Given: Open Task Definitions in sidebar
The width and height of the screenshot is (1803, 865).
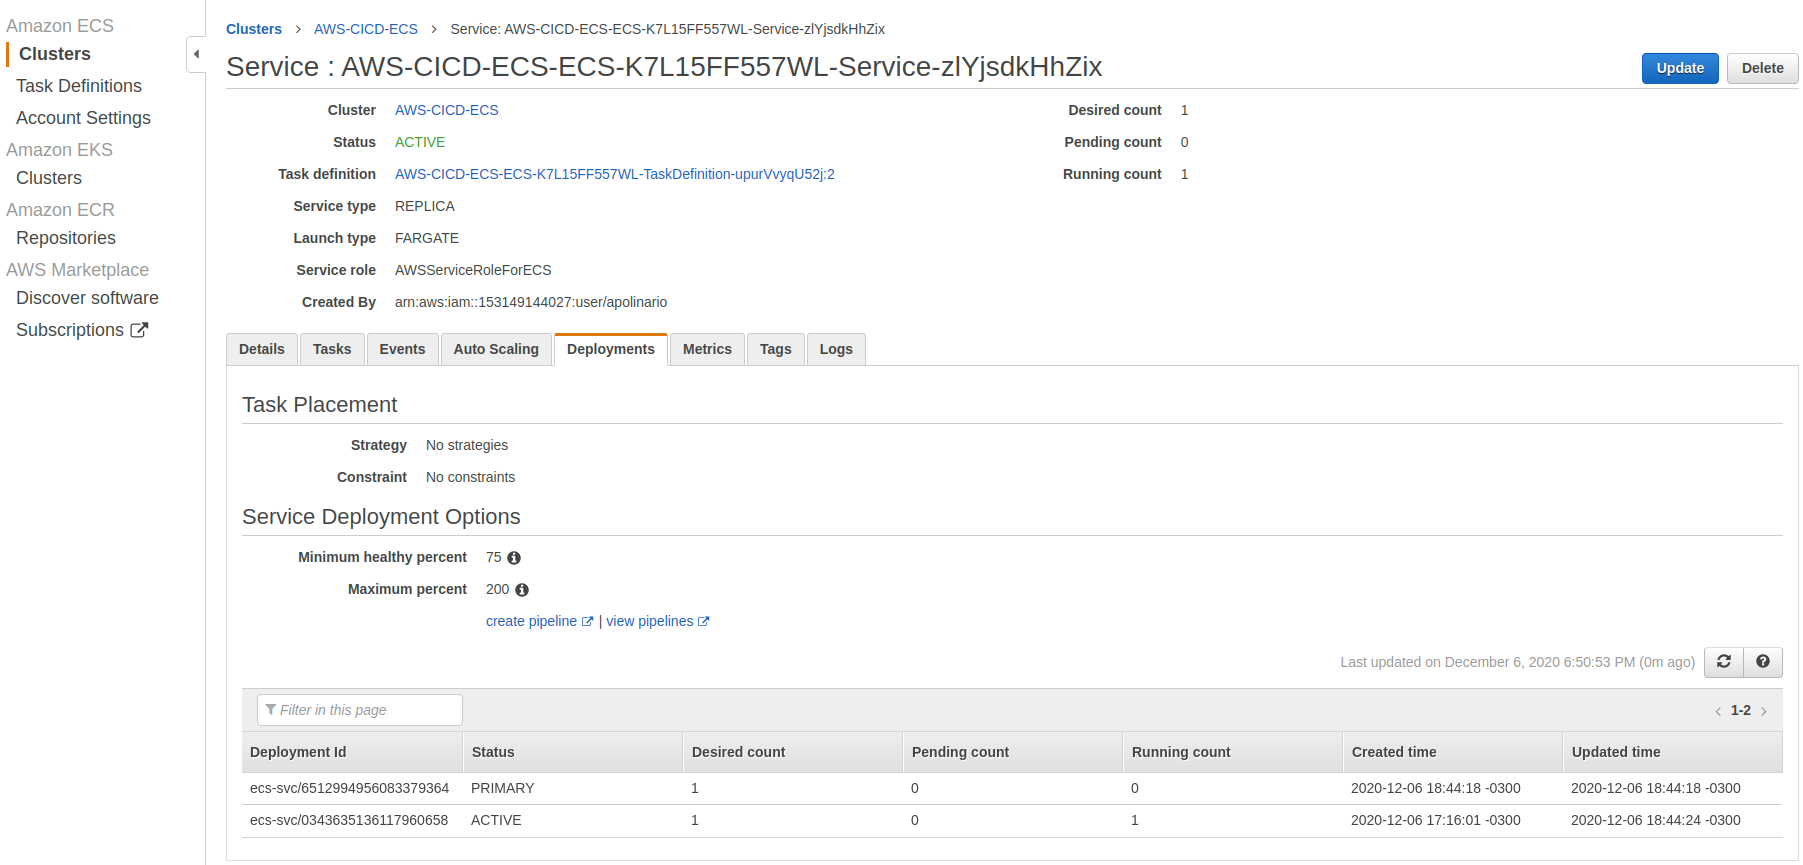Looking at the screenshot, I should point(79,86).
